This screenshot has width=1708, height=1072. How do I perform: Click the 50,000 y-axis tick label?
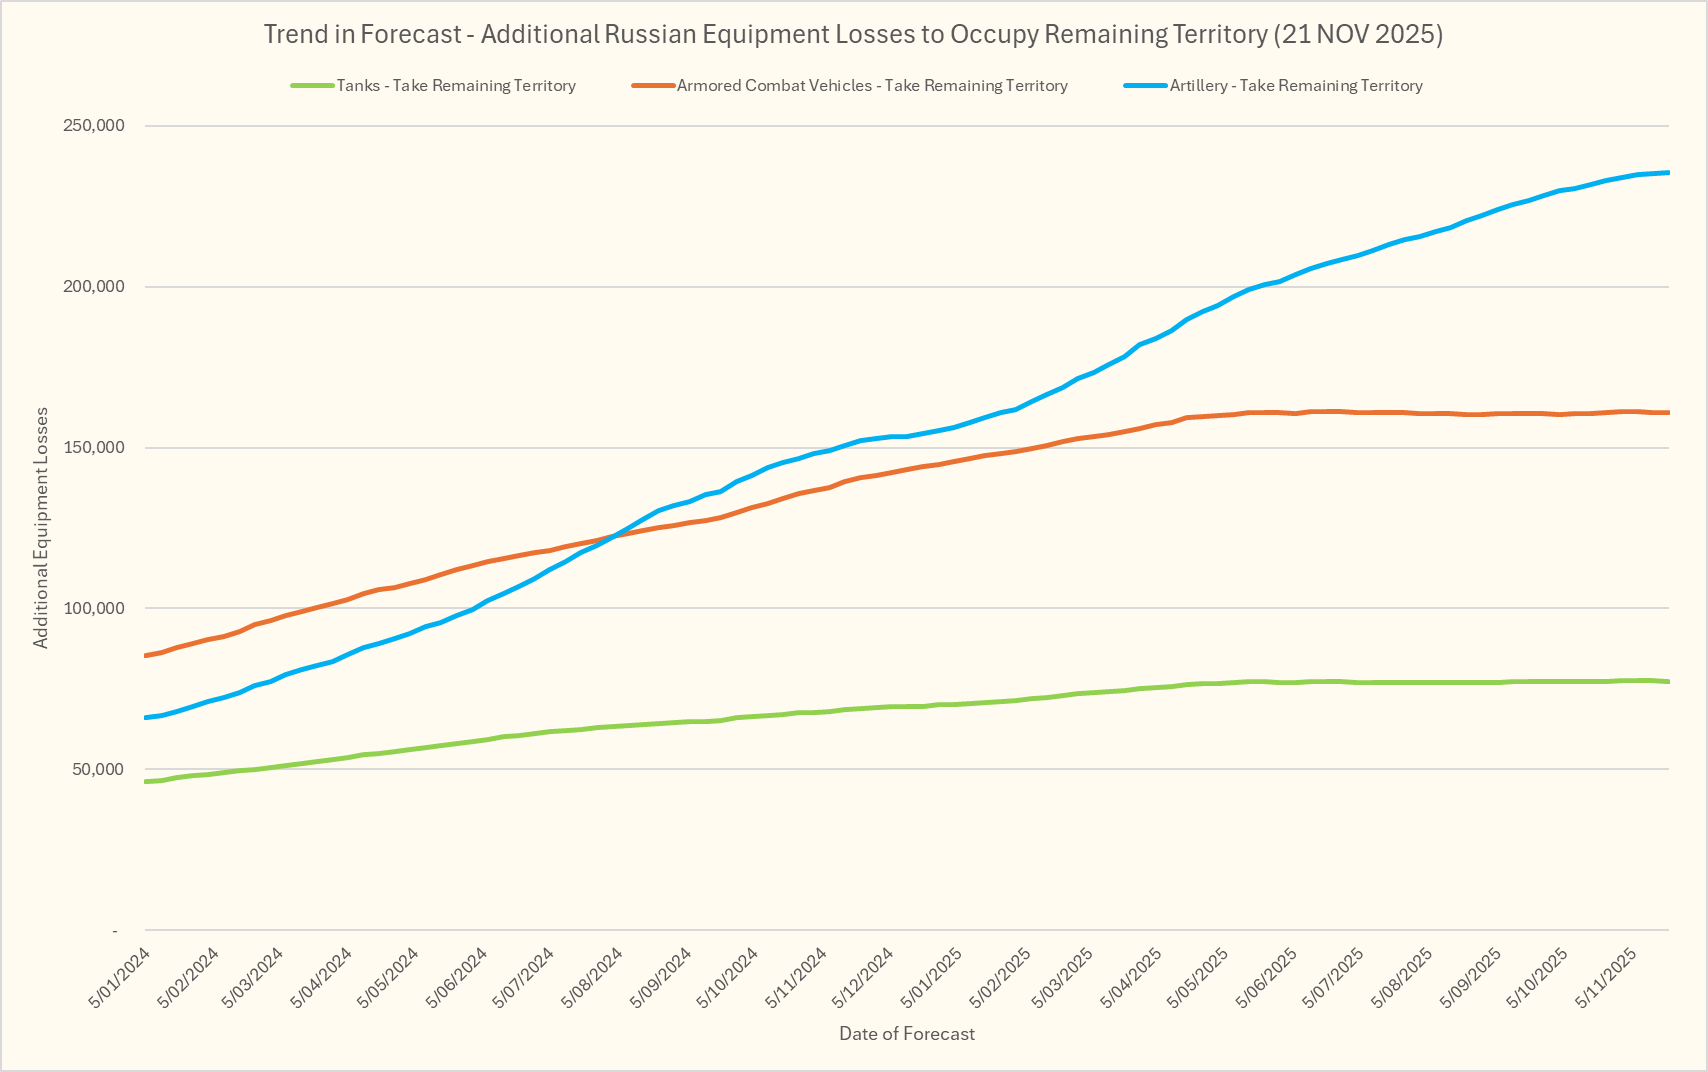tap(96, 770)
